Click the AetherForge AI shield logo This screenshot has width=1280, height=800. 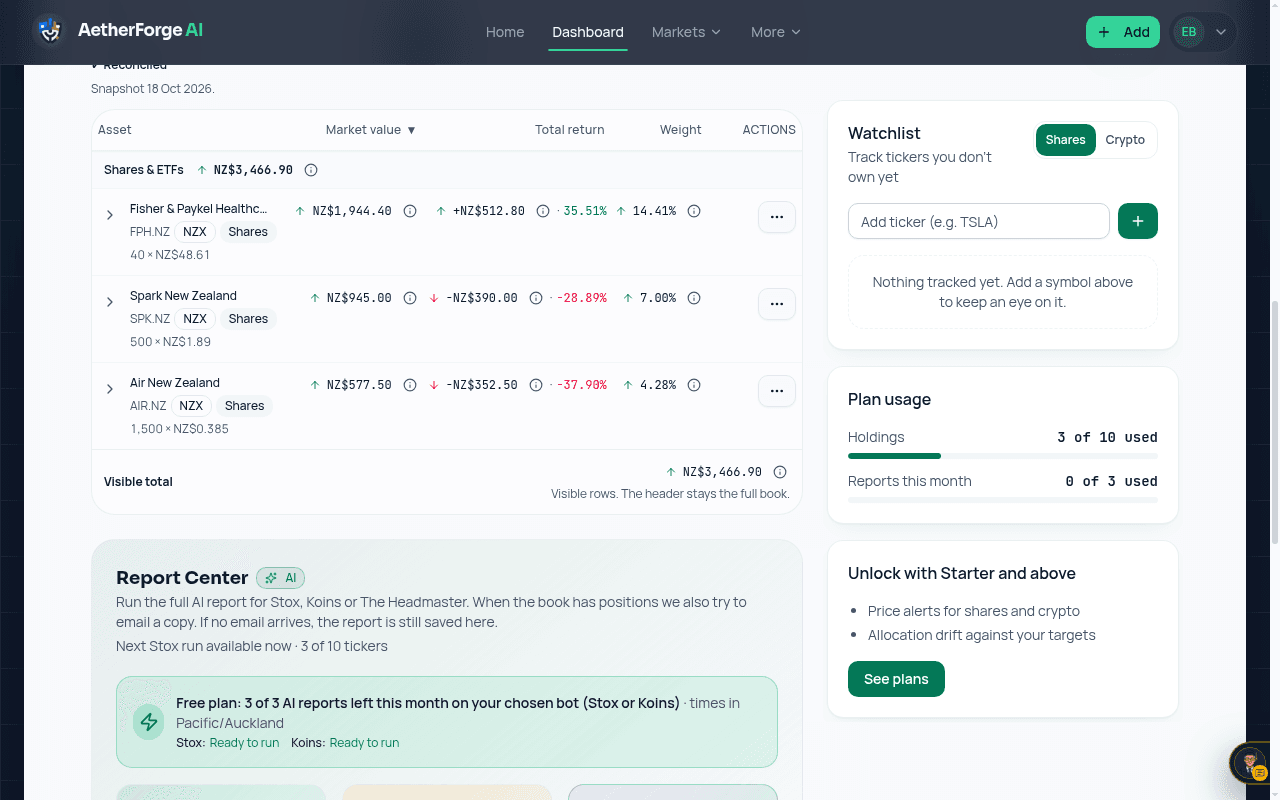click(x=49, y=31)
